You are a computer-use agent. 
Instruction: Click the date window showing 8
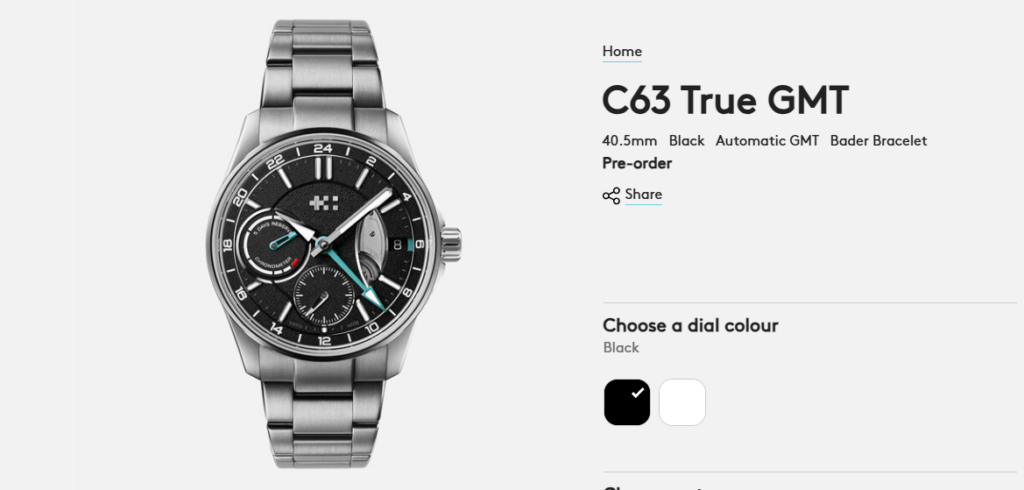396,244
